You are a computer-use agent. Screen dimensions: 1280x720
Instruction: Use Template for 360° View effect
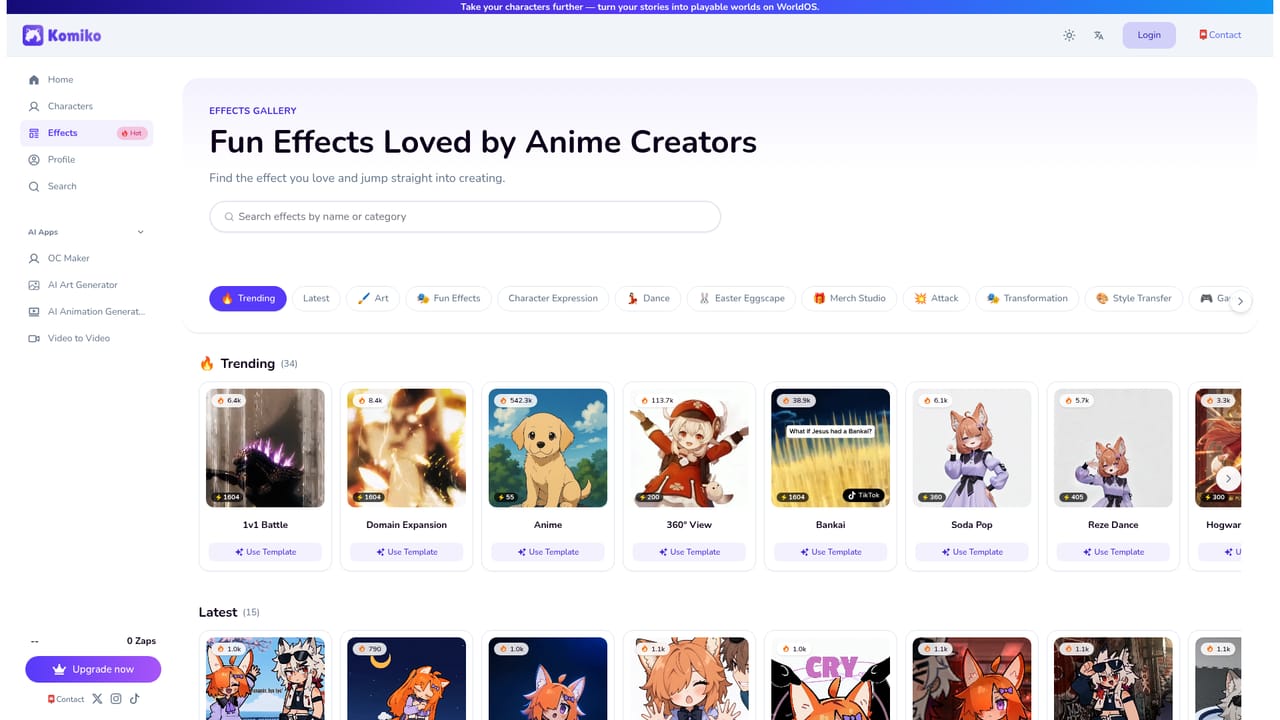pos(689,552)
